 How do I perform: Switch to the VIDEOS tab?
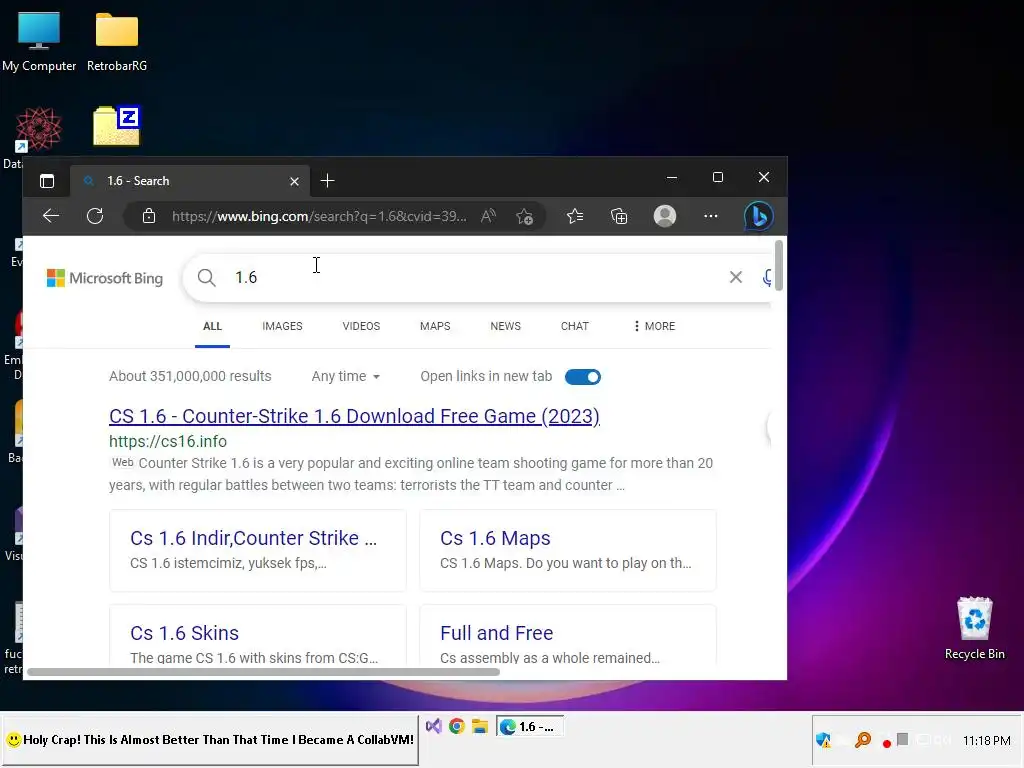click(x=361, y=326)
